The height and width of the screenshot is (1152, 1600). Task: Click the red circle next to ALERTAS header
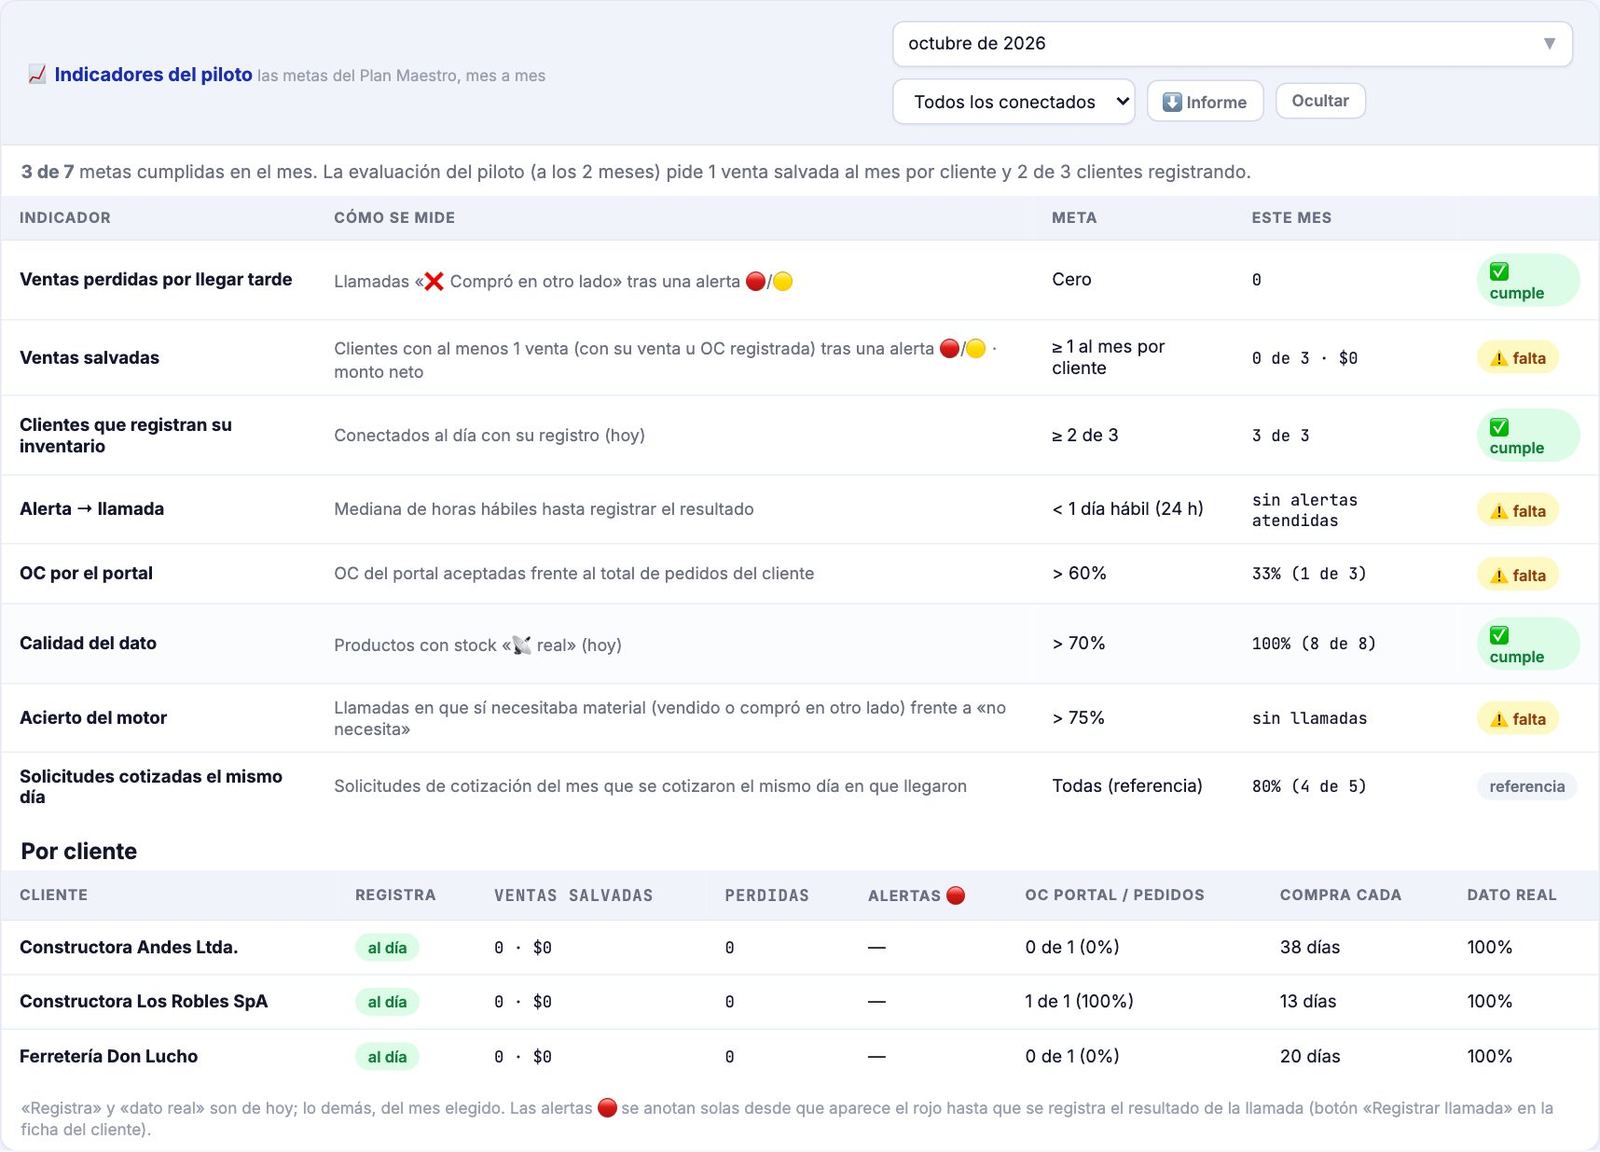956,895
